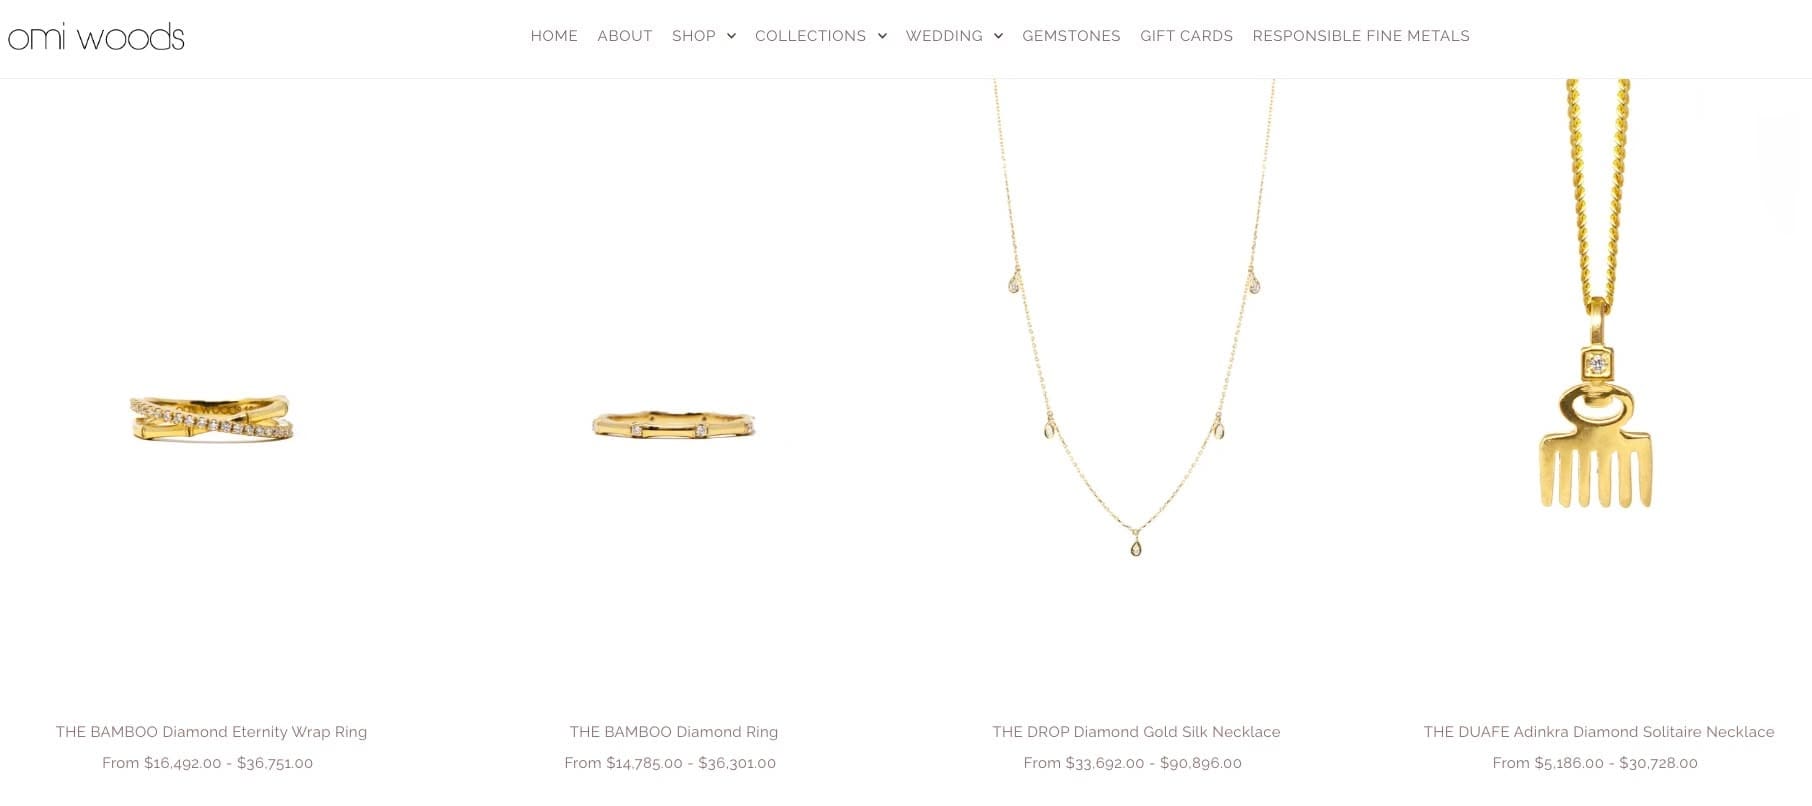
Task: Open the ABOUT page
Action: (625, 36)
